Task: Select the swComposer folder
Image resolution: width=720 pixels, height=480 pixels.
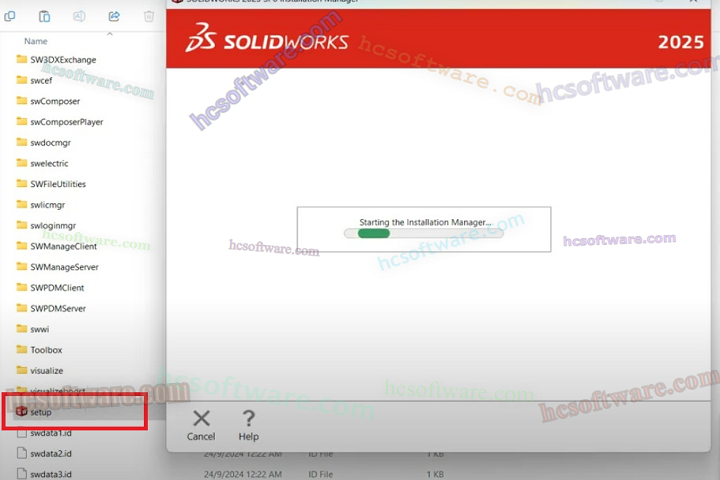Action: click(48, 101)
